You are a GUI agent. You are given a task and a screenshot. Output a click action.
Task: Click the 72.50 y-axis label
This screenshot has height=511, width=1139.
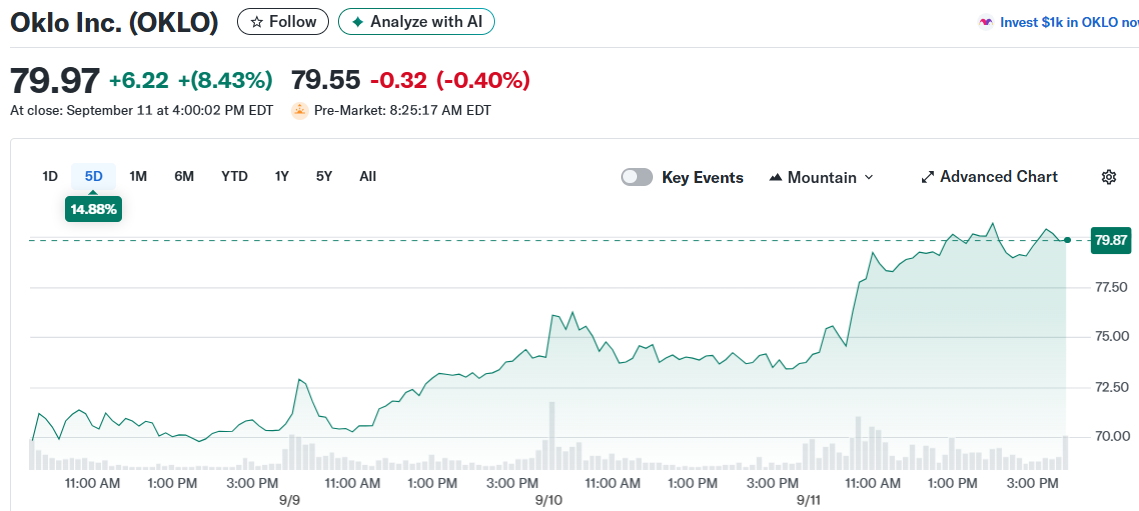click(x=1111, y=387)
